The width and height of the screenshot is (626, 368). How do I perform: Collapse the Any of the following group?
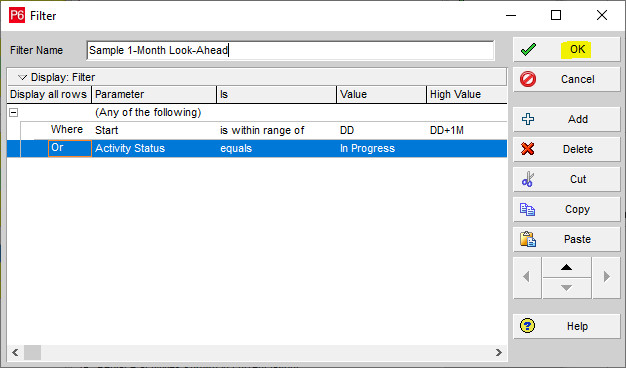(x=14, y=113)
